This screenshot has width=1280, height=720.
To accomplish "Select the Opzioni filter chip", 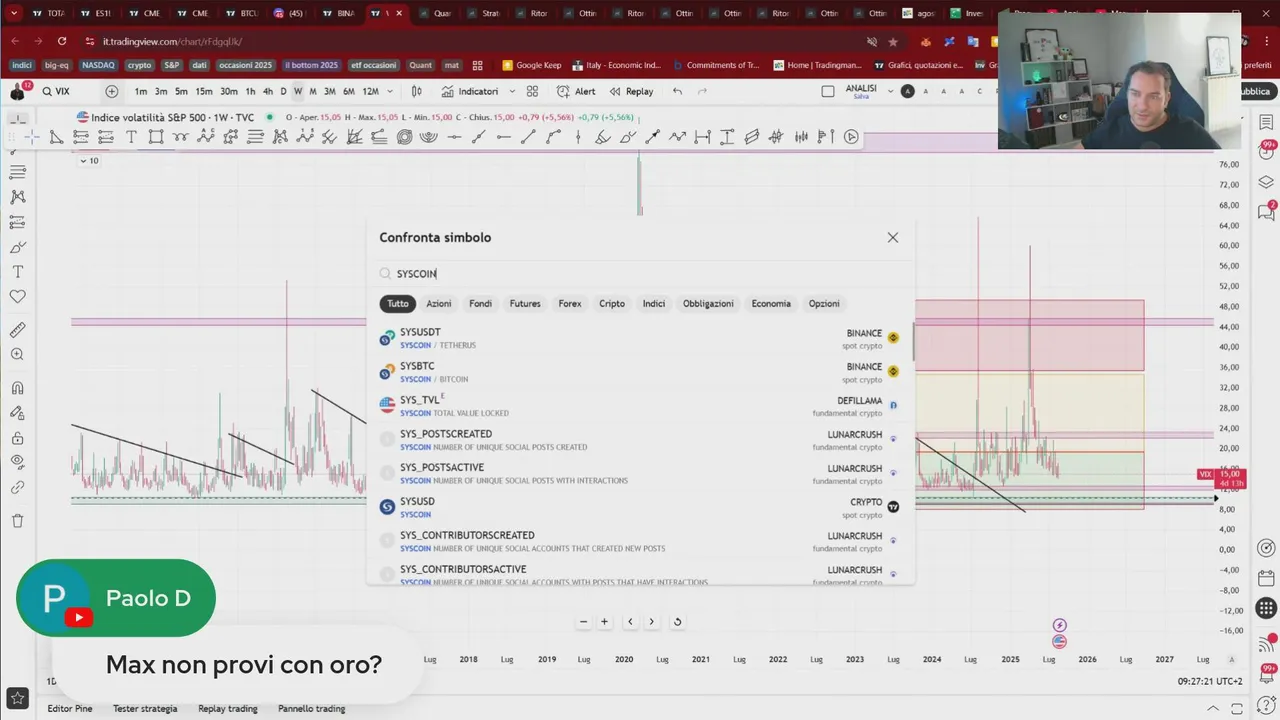I will 824,304.
